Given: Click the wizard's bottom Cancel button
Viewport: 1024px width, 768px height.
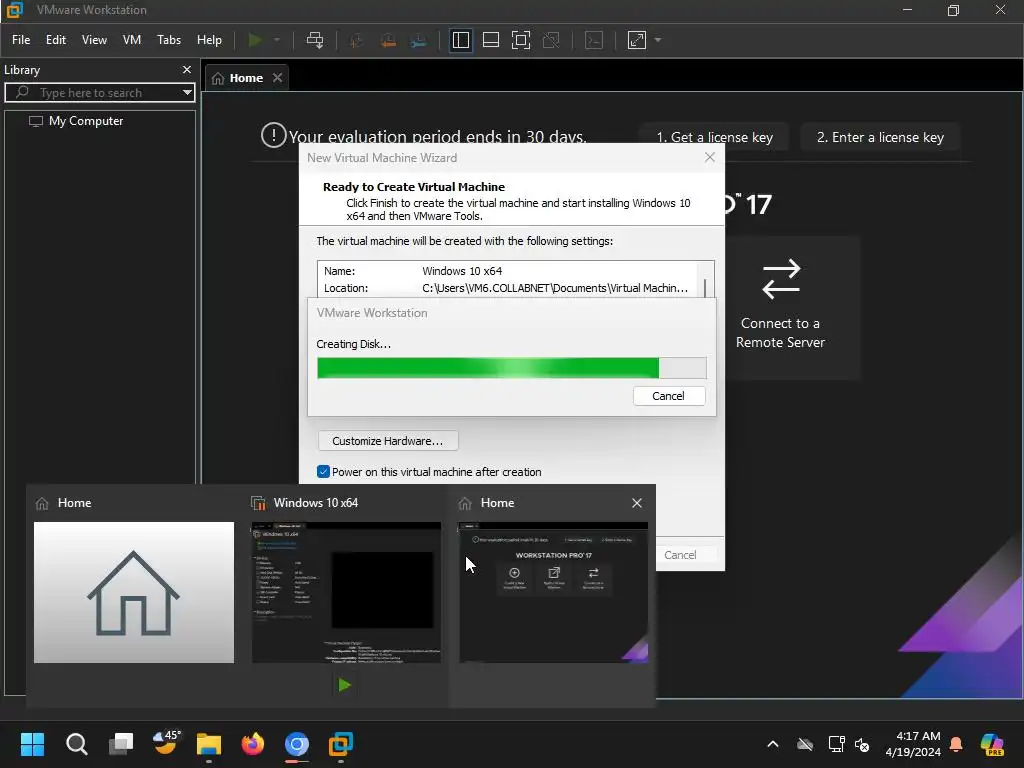Looking at the screenshot, I should pyautogui.click(x=680, y=554).
